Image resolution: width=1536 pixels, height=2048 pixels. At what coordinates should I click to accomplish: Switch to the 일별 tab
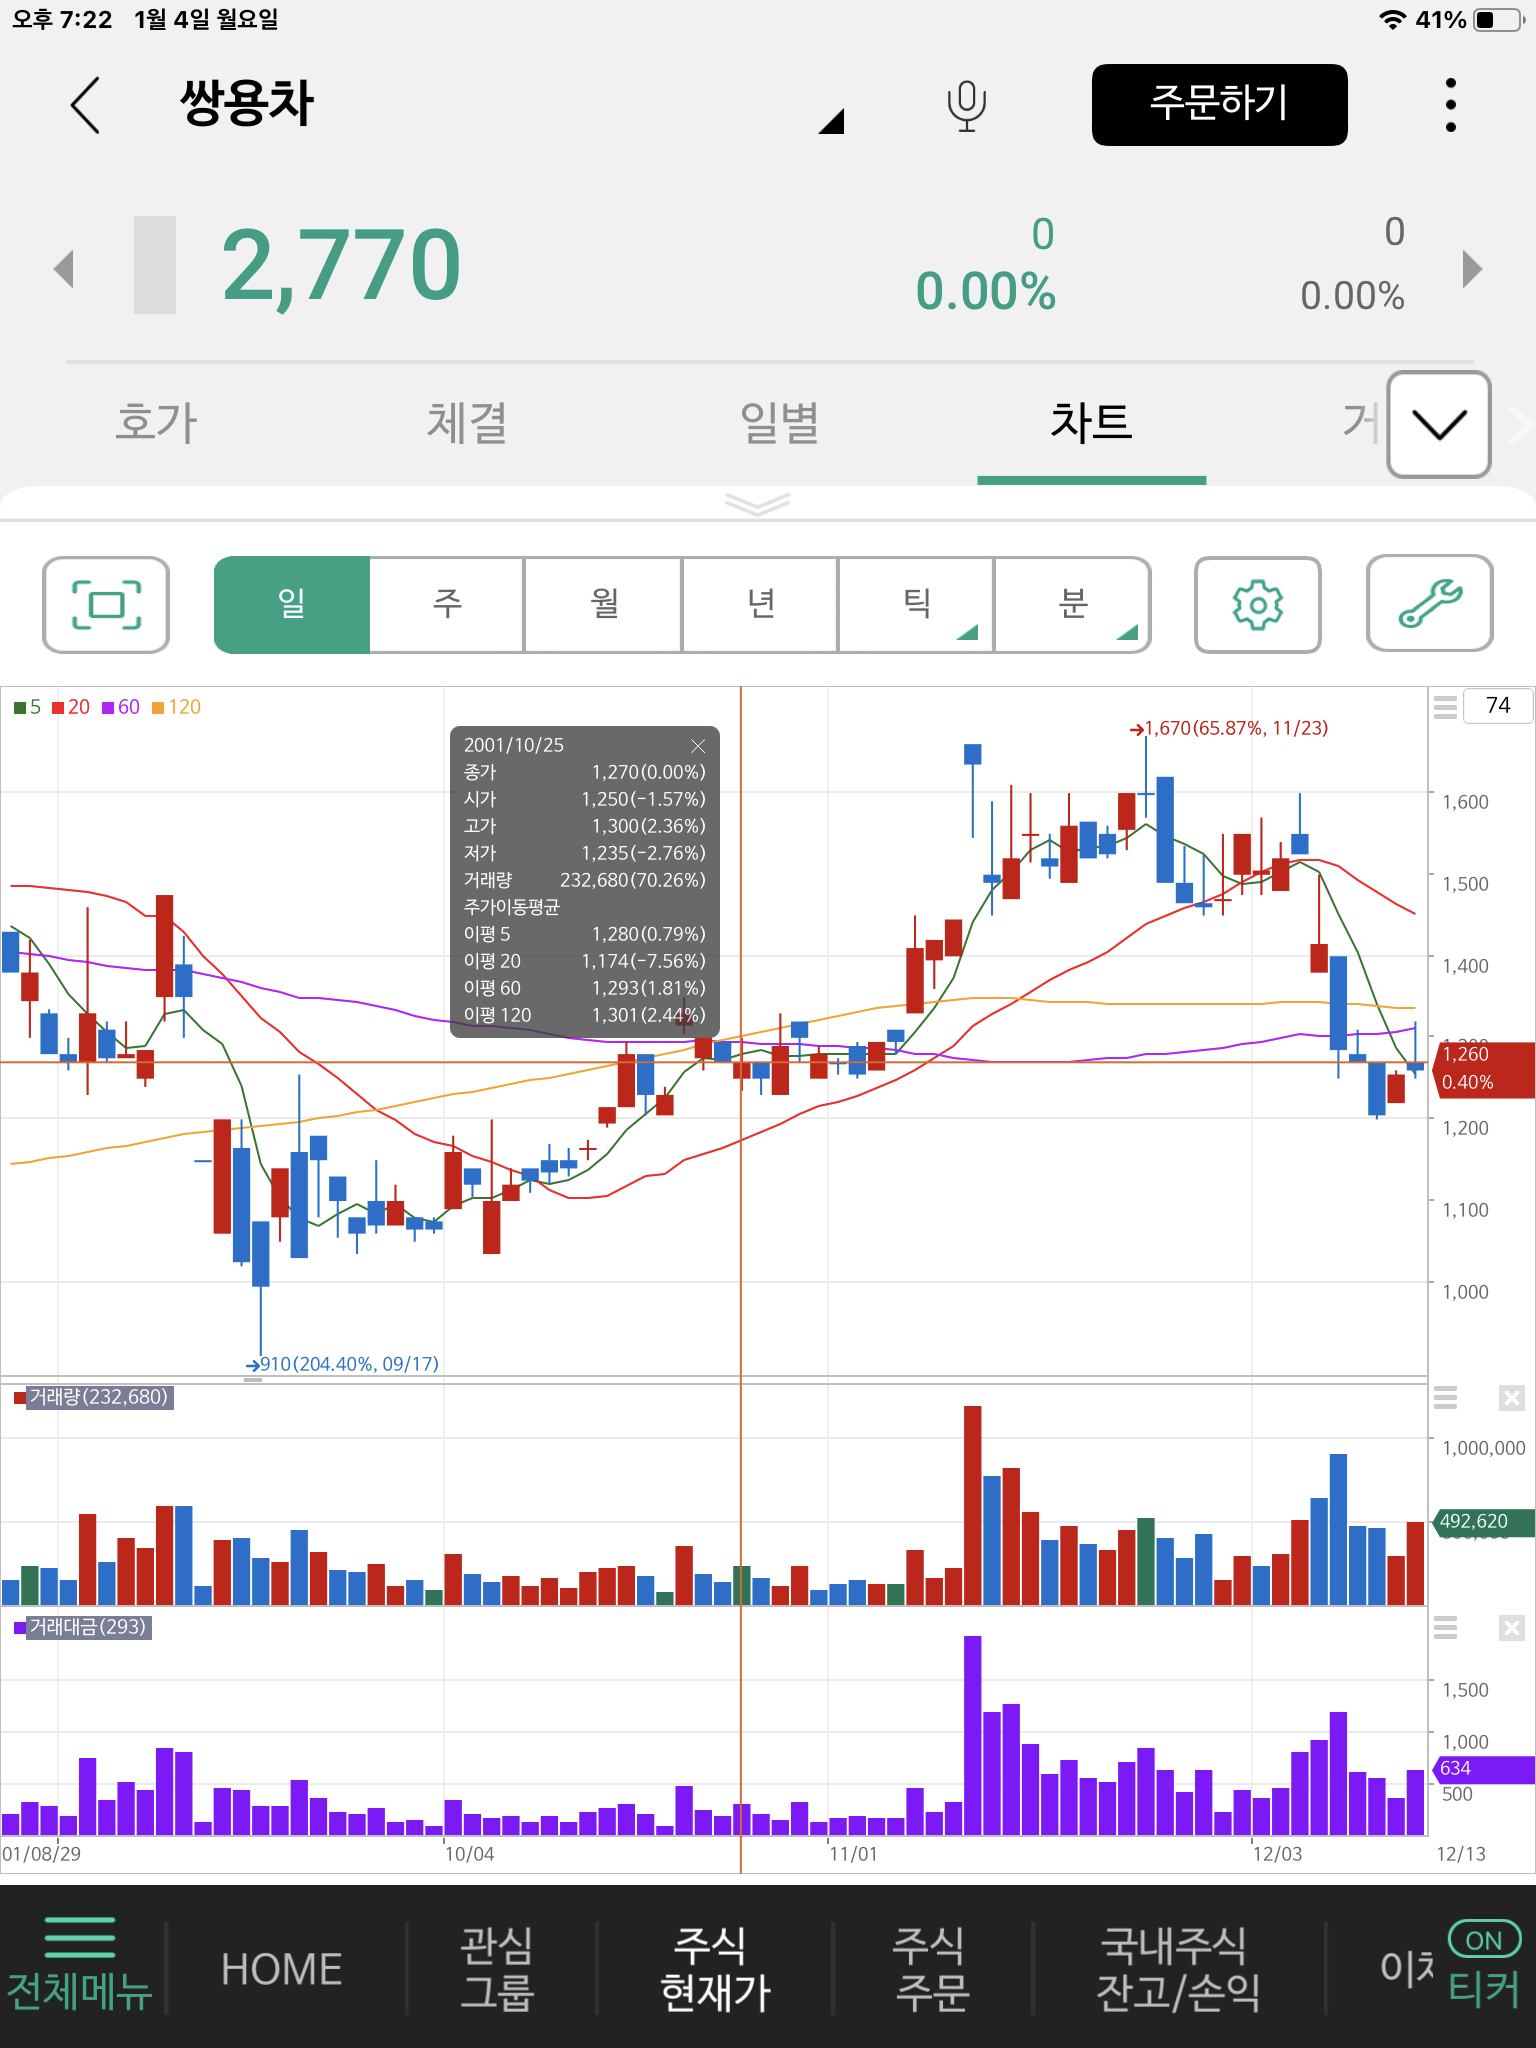pos(779,422)
